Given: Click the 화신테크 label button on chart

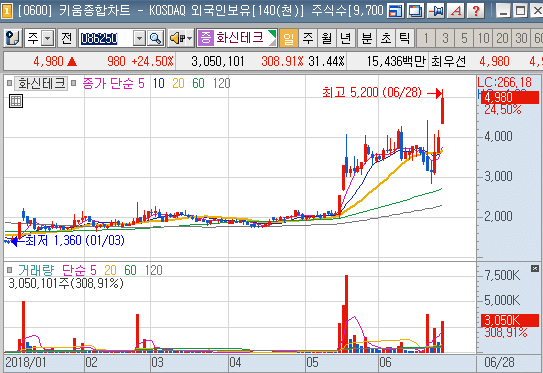Looking at the screenshot, I should pos(42,83).
